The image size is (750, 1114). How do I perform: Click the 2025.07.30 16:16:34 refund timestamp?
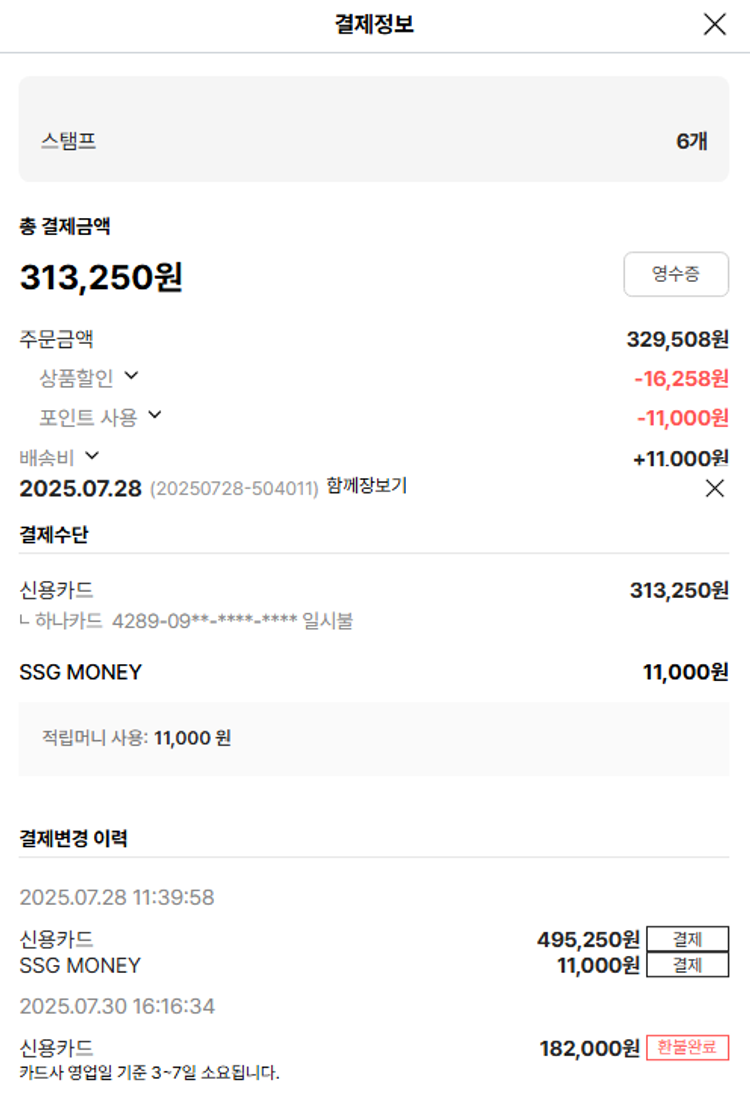coord(117,1006)
